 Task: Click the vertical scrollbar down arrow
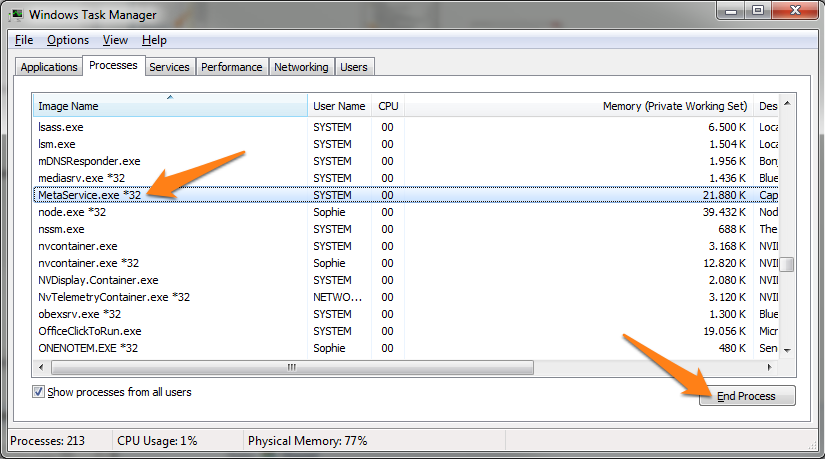[787, 350]
